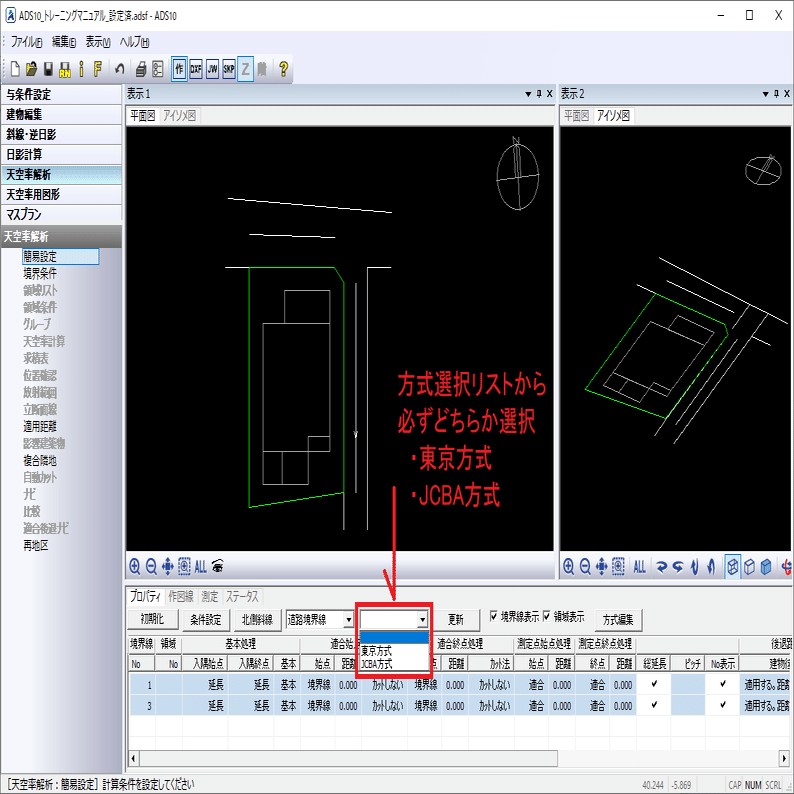
Task: Open the ヘルプ menu
Action: tap(134, 42)
